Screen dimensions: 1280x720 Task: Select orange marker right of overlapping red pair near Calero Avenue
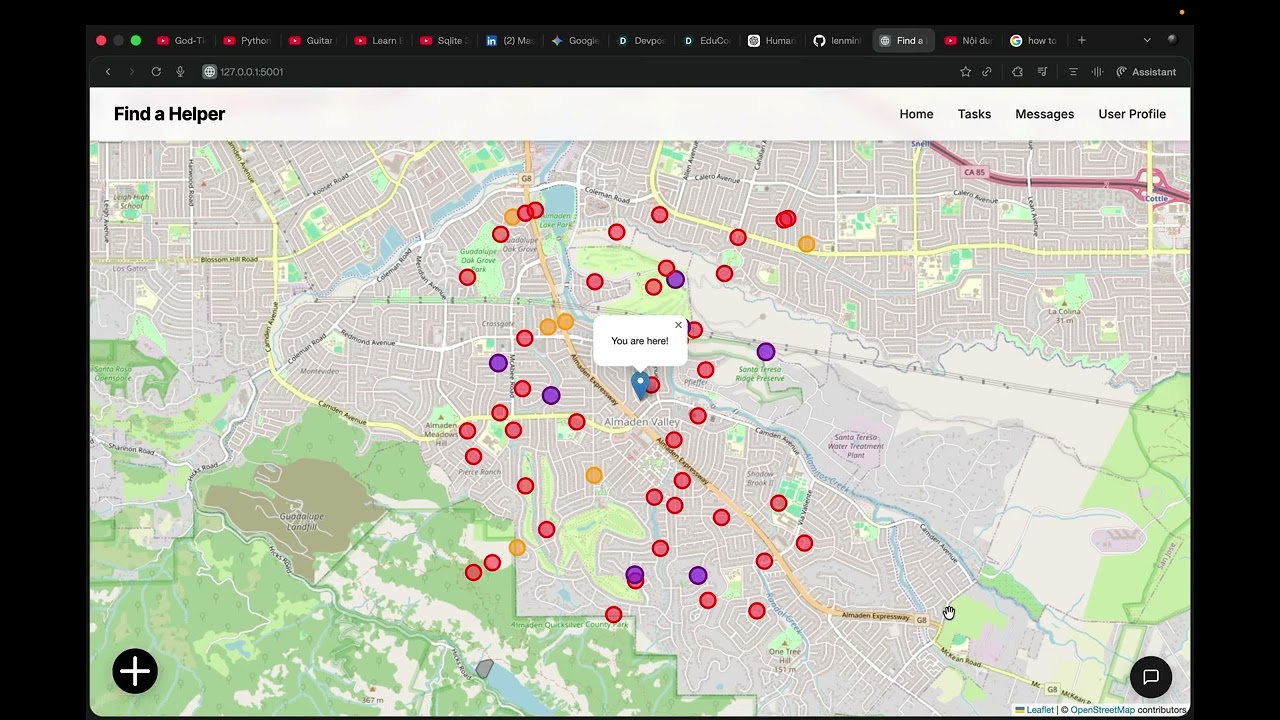click(x=806, y=244)
